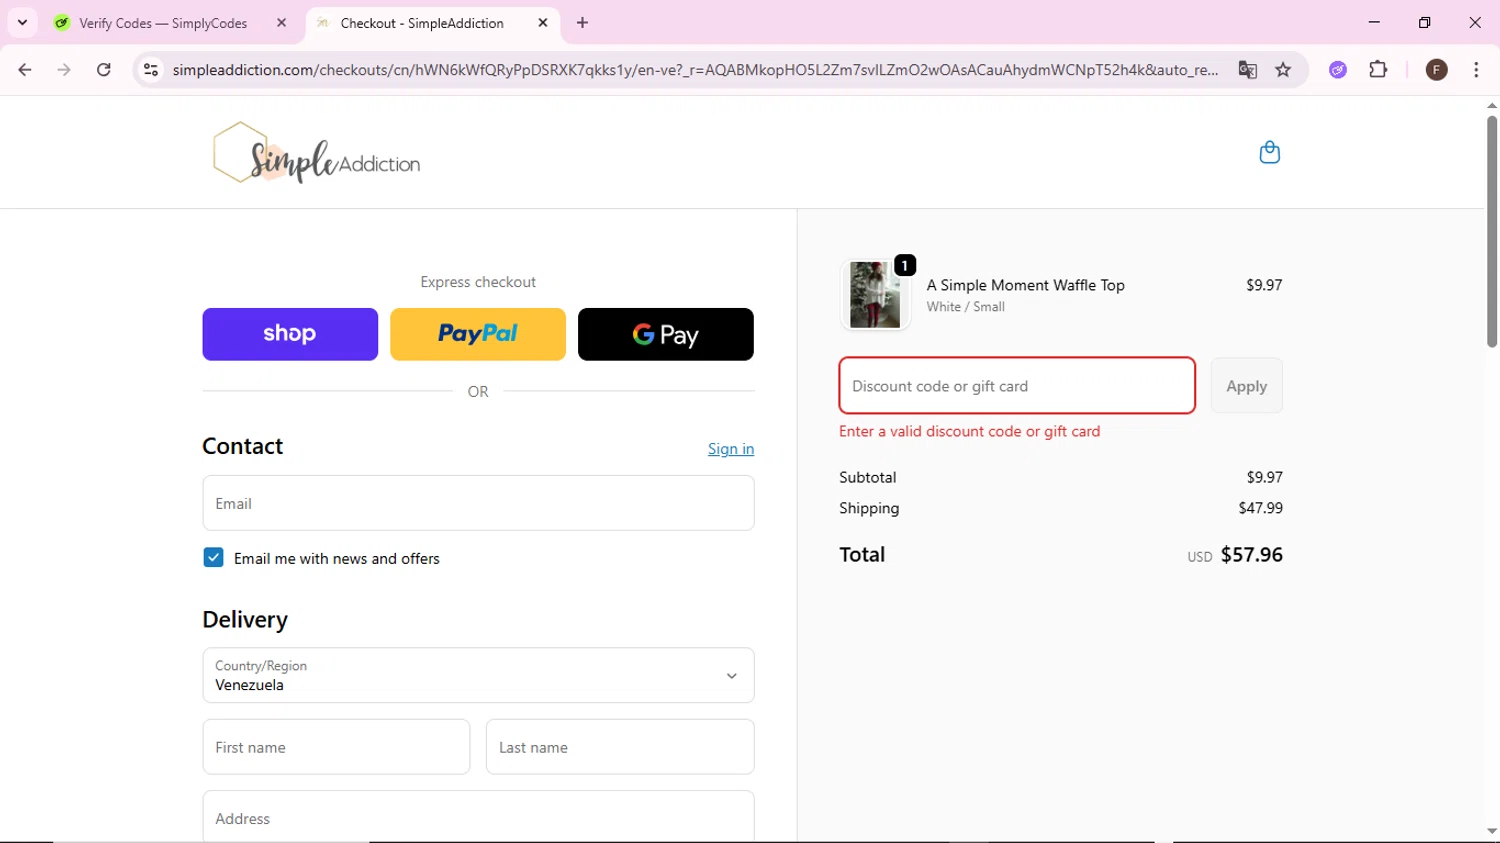
Task: Click the browser address bar URL
Action: coord(695,69)
